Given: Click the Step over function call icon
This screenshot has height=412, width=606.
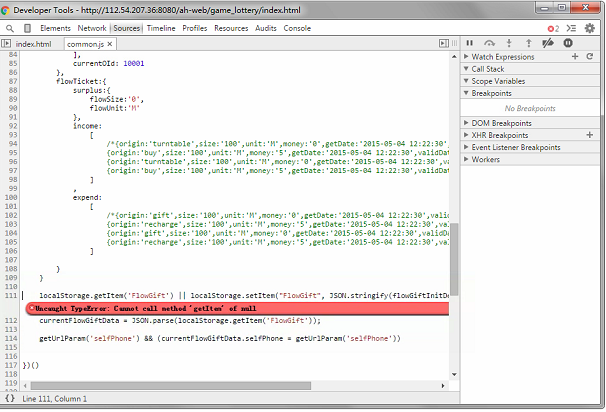Looking at the screenshot, I should [x=490, y=44].
